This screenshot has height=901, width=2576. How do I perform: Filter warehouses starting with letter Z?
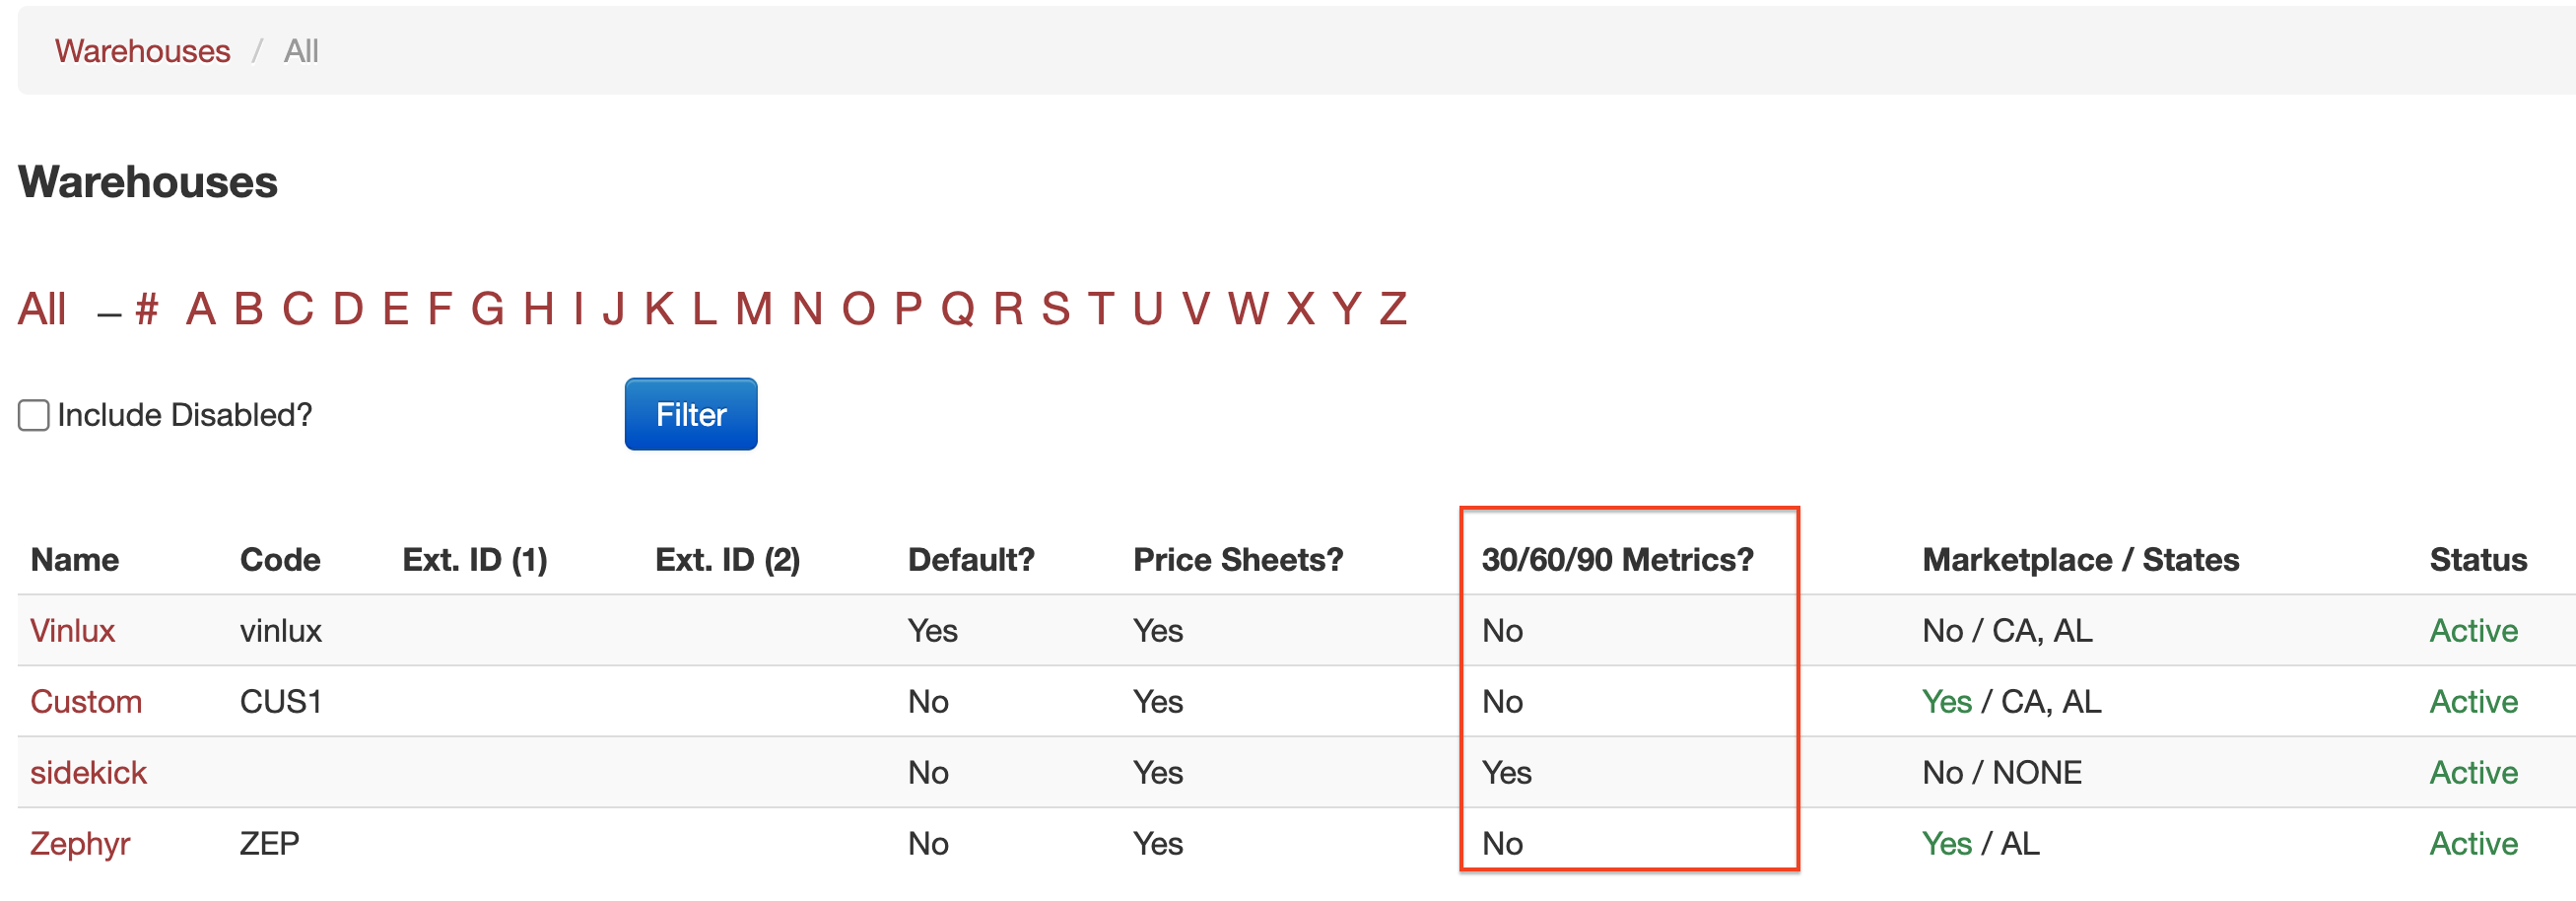(x=1393, y=308)
